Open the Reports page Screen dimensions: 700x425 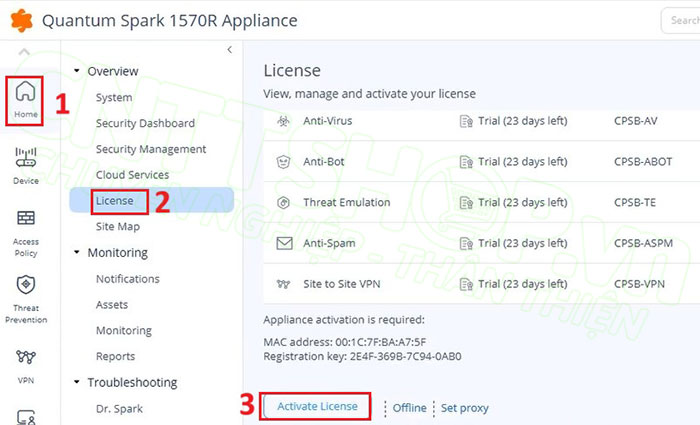click(115, 357)
